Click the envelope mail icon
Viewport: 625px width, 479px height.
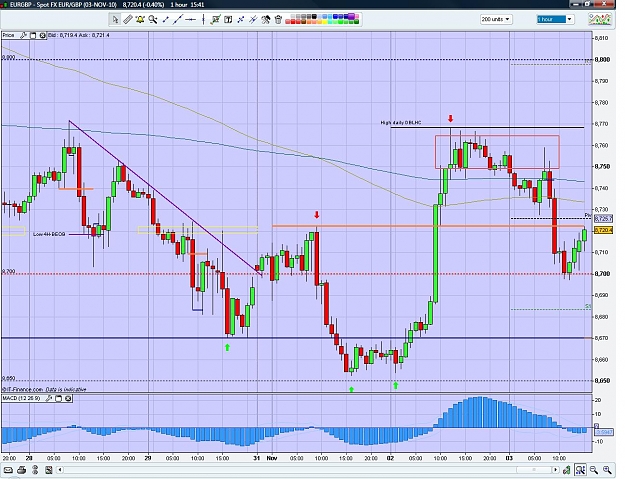(x=8, y=470)
